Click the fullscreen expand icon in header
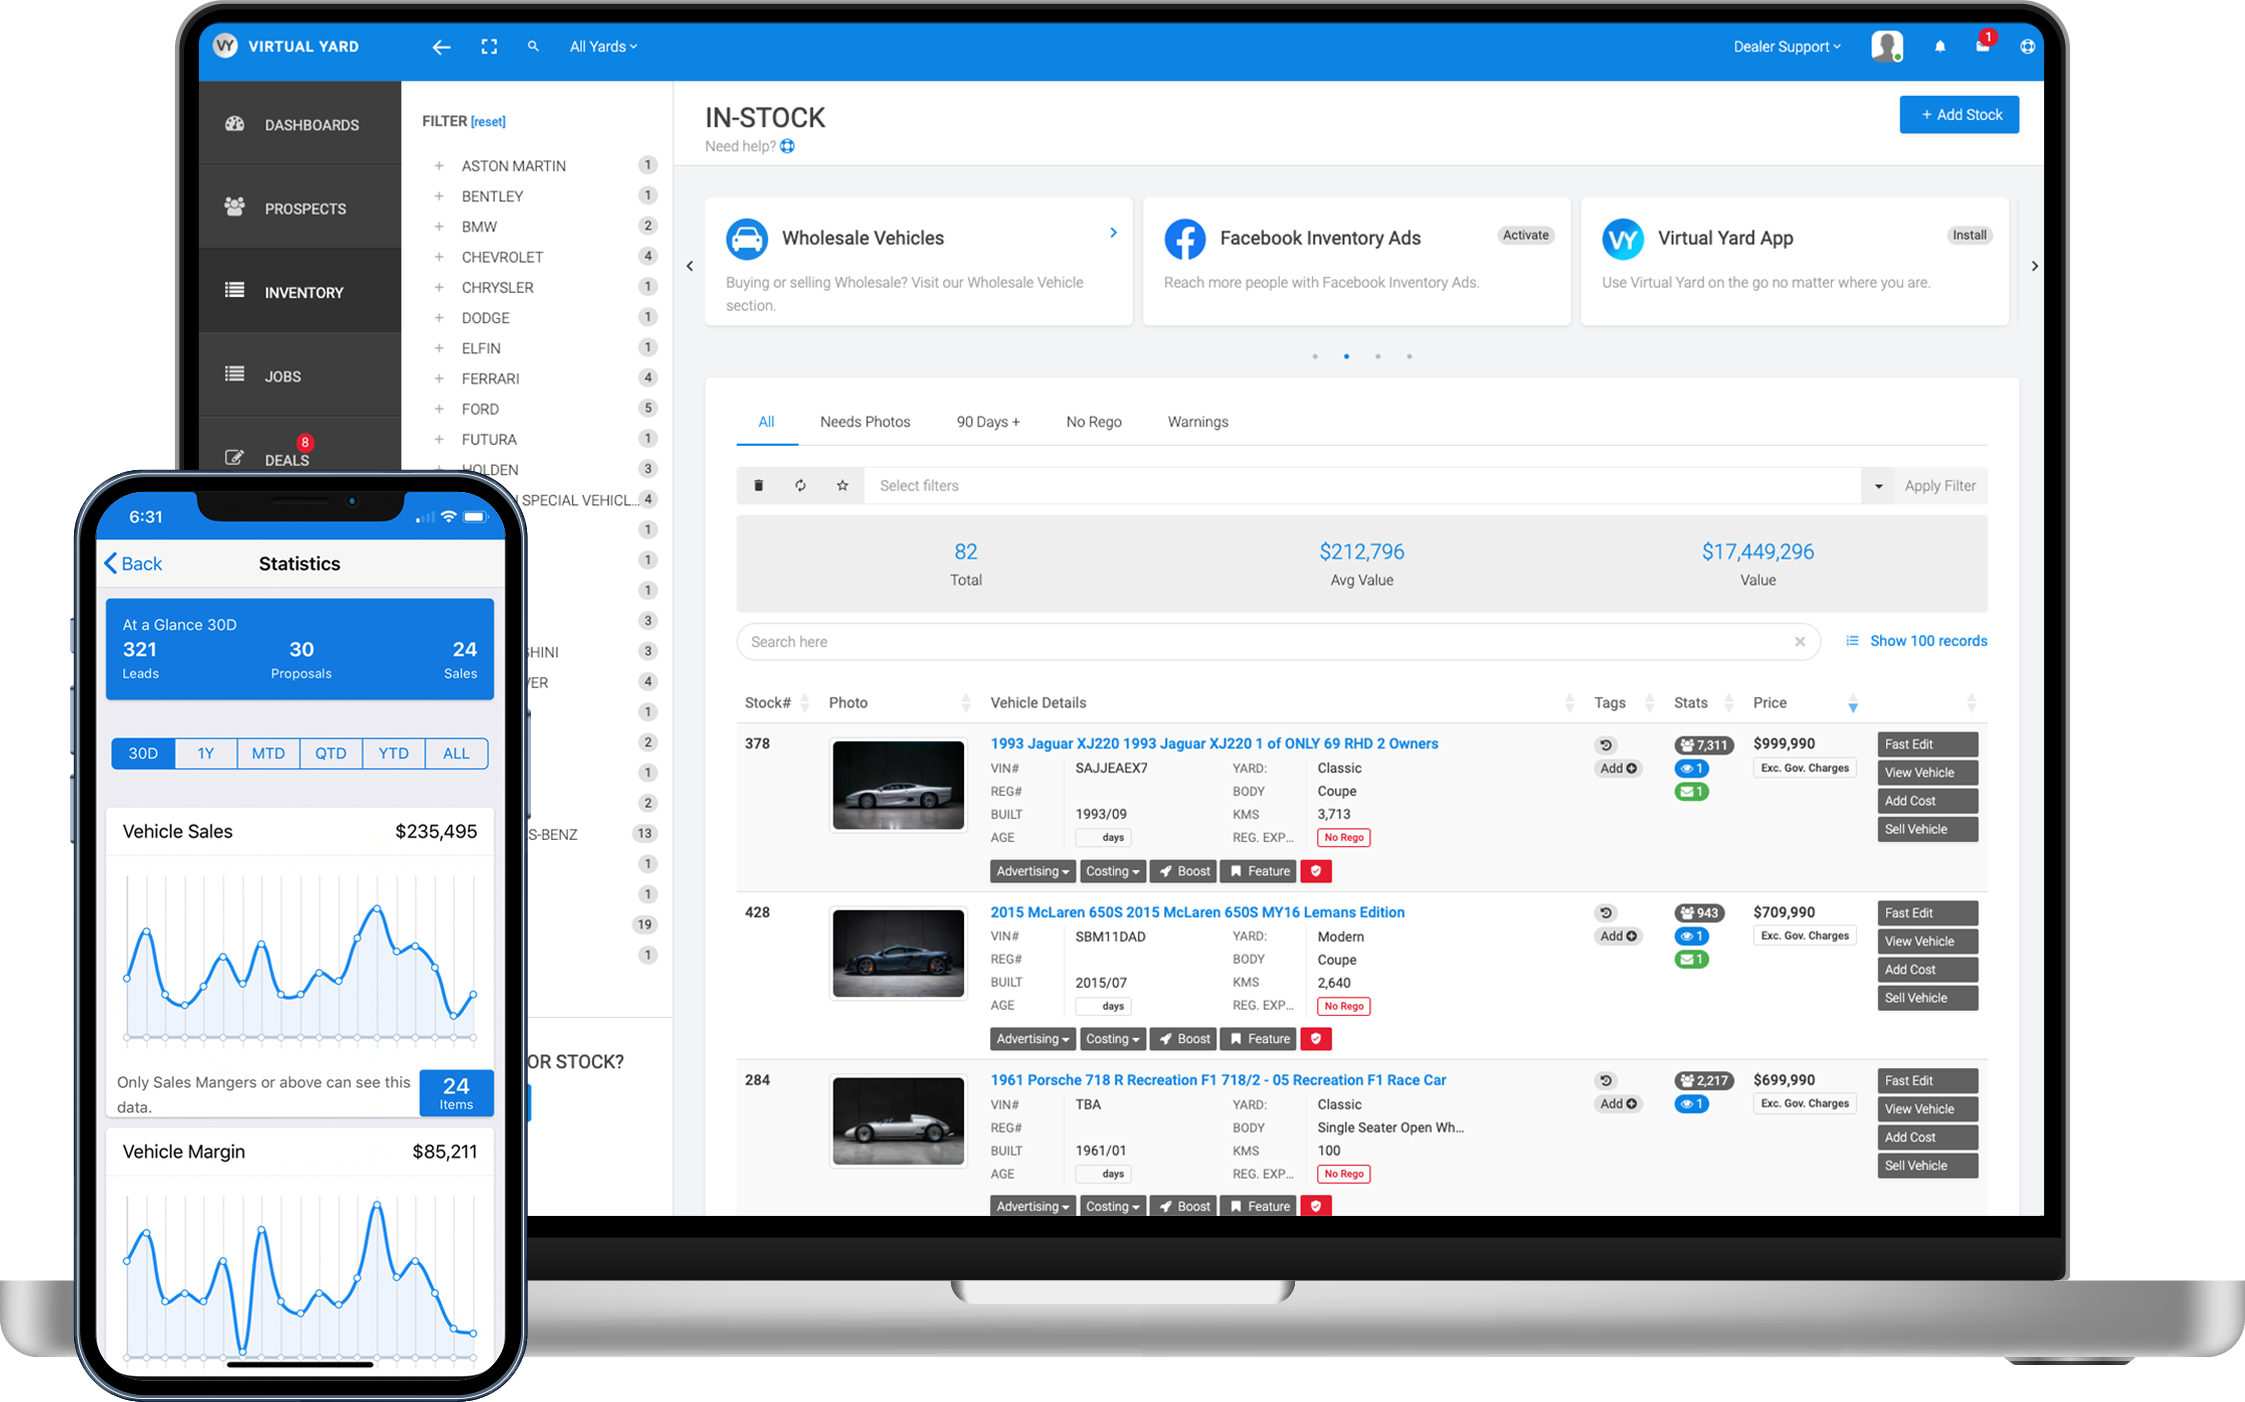 click(489, 47)
